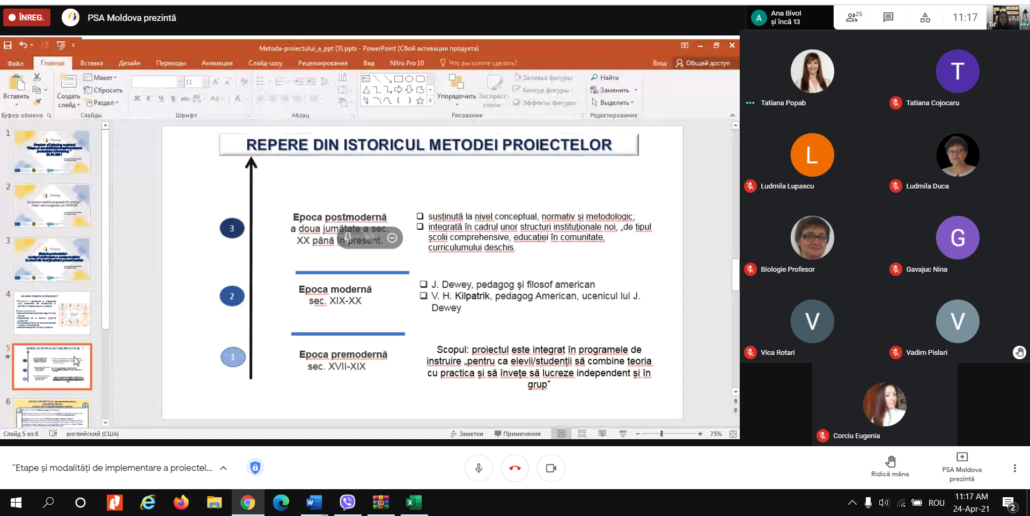Open Viber from the Windows taskbar
This screenshot has height=516, width=1030.
(347, 502)
